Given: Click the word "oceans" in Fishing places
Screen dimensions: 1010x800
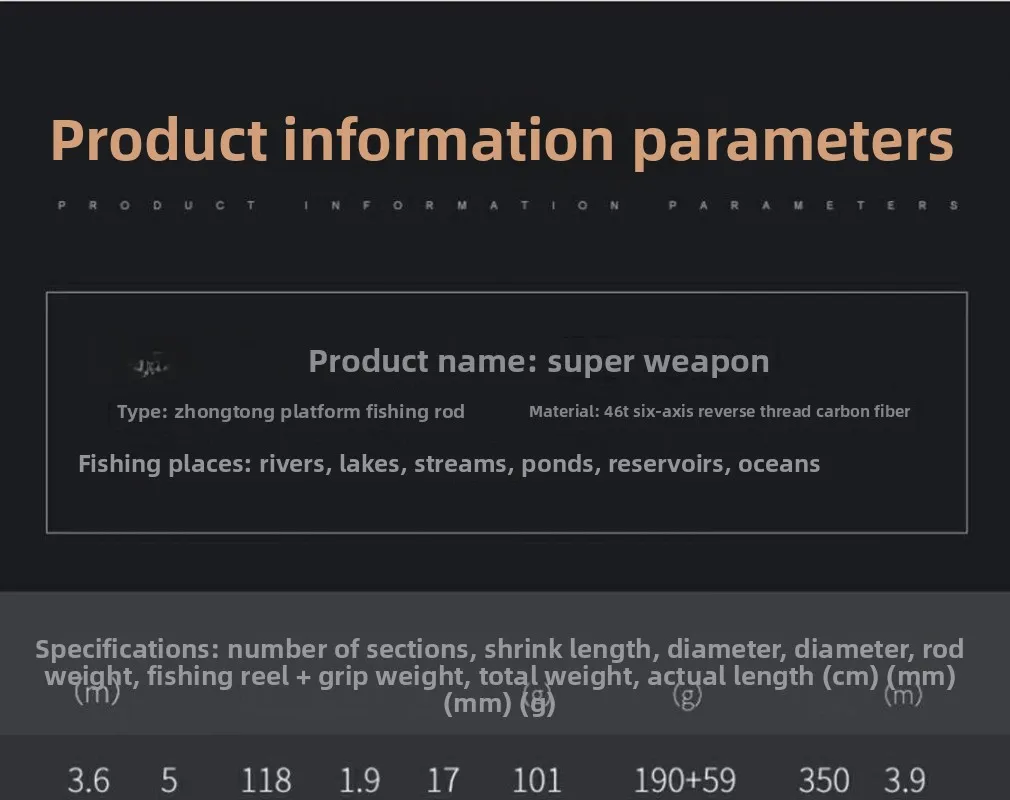Looking at the screenshot, I should pyautogui.click(x=779, y=464).
